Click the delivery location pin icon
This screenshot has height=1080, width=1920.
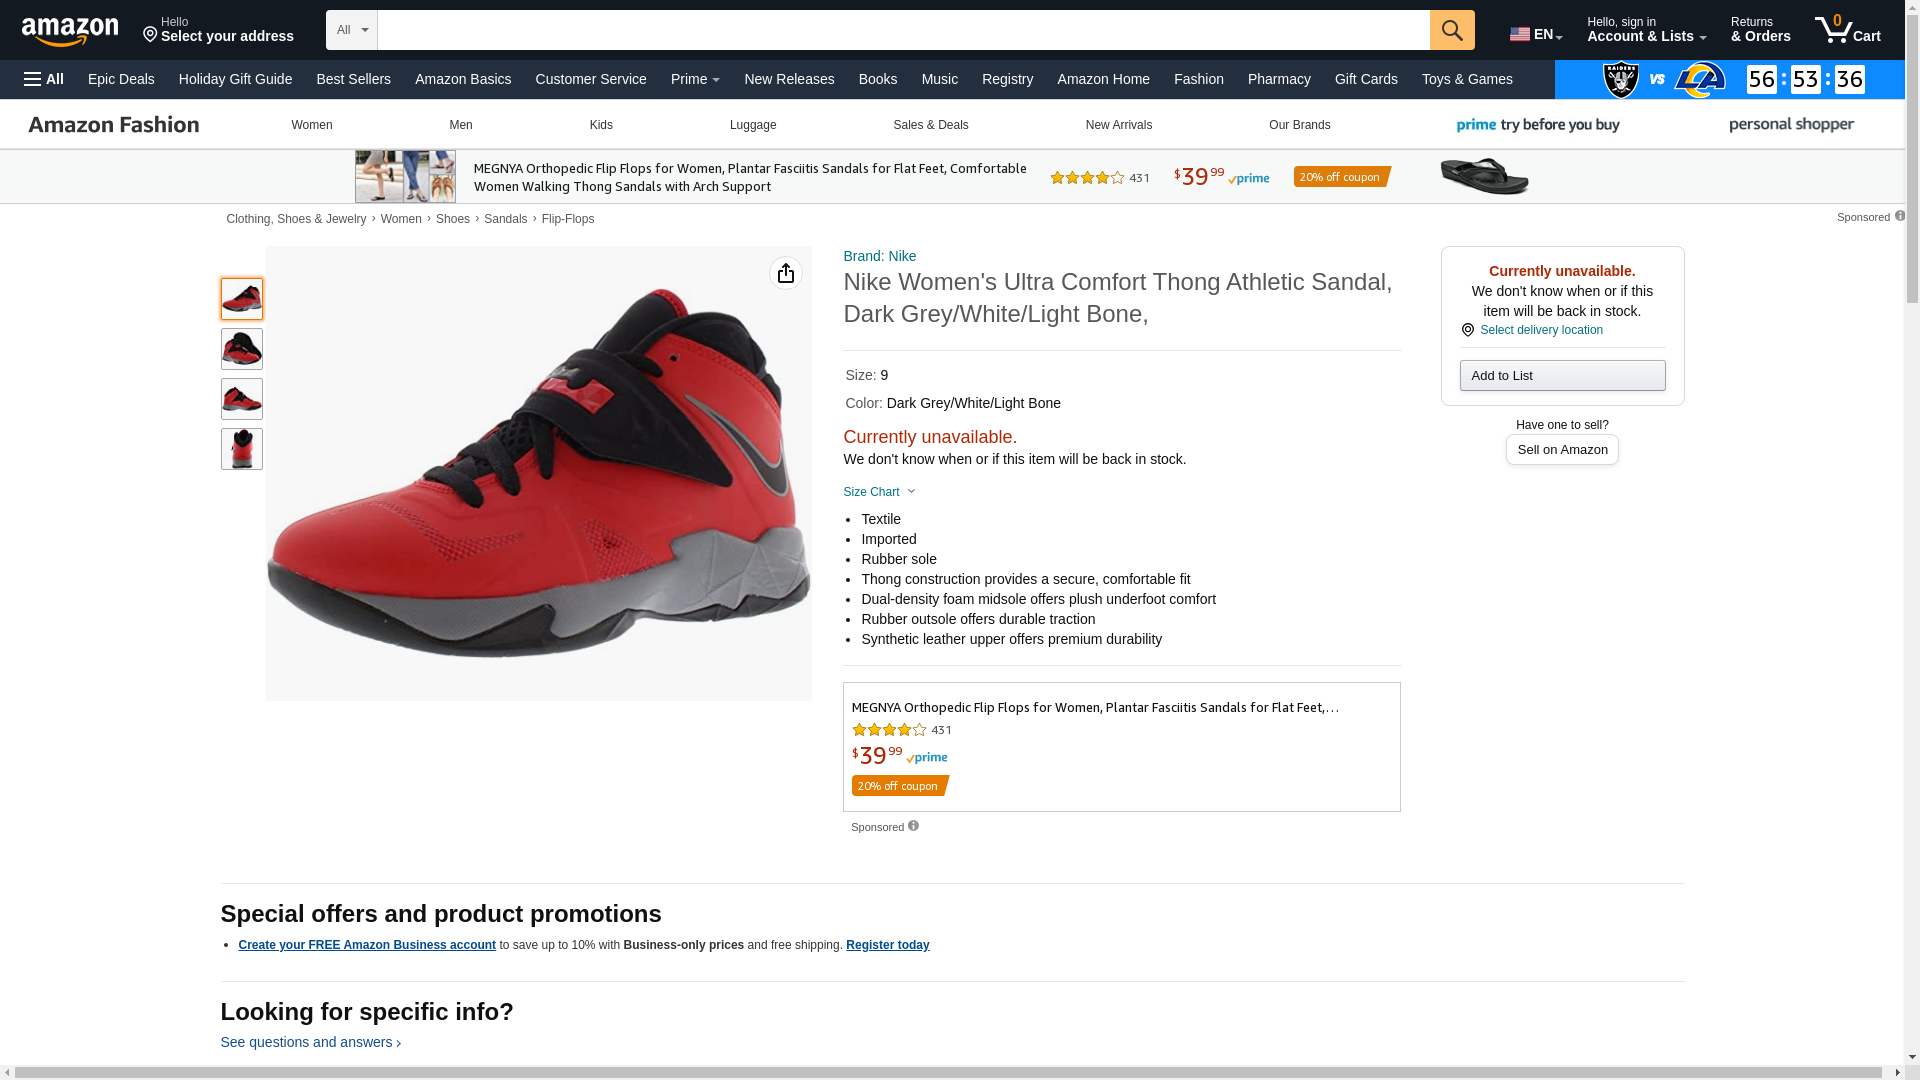pyautogui.click(x=1468, y=330)
